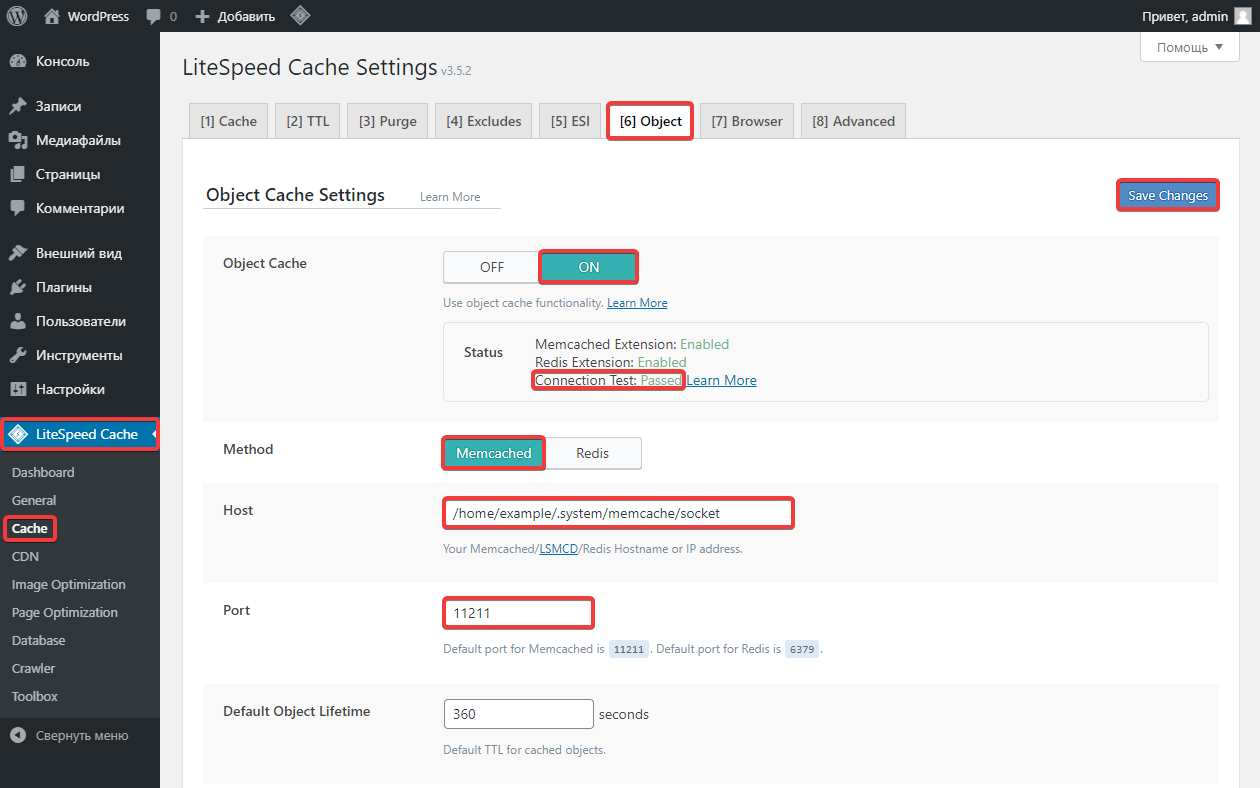1260x788 pixels.
Task: Open the Страницы pages icon menu
Action: (18, 174)
